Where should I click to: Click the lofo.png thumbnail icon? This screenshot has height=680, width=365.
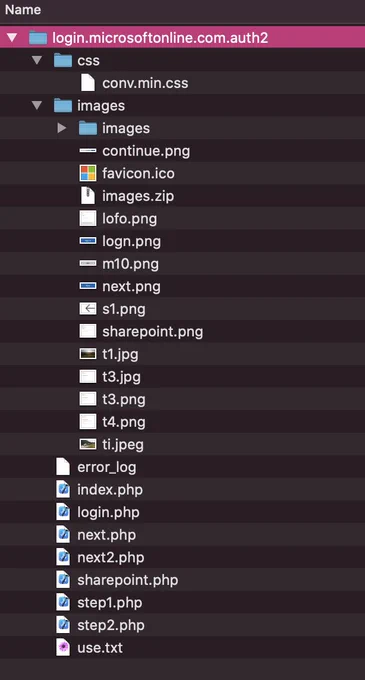coord(88,218)
